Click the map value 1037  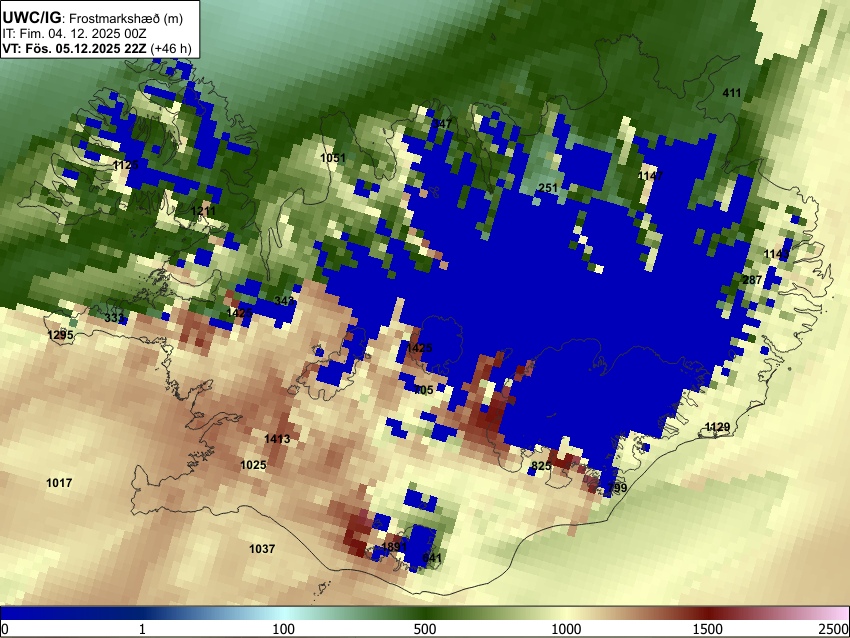click(262, 549)
